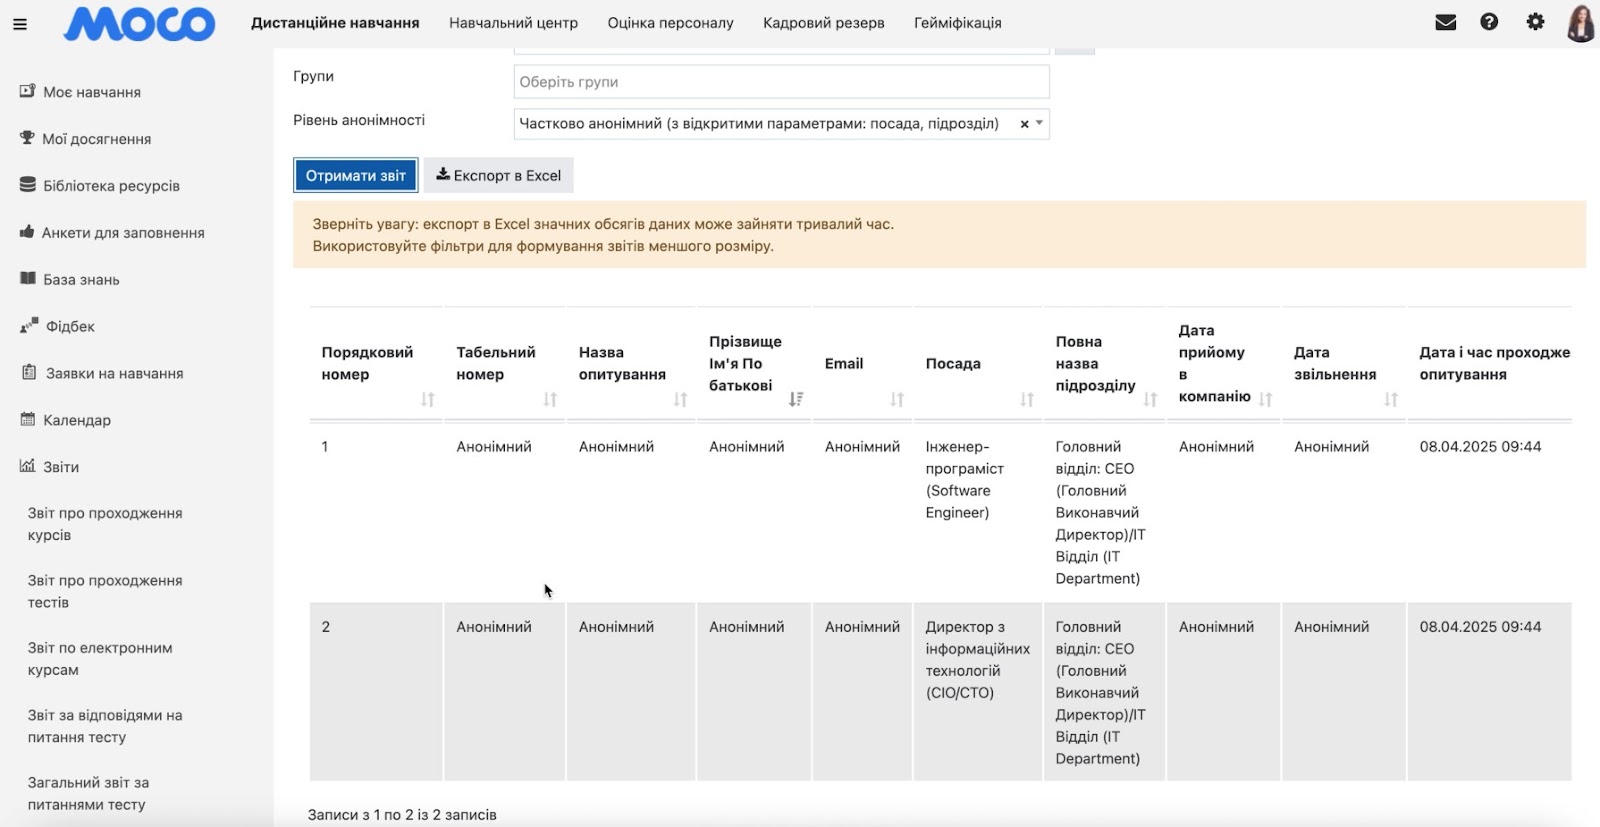The height and width of the screenshot is (827, 1600).
Task: Sort by Табельний номер column arrows
Action: point(550,399)
